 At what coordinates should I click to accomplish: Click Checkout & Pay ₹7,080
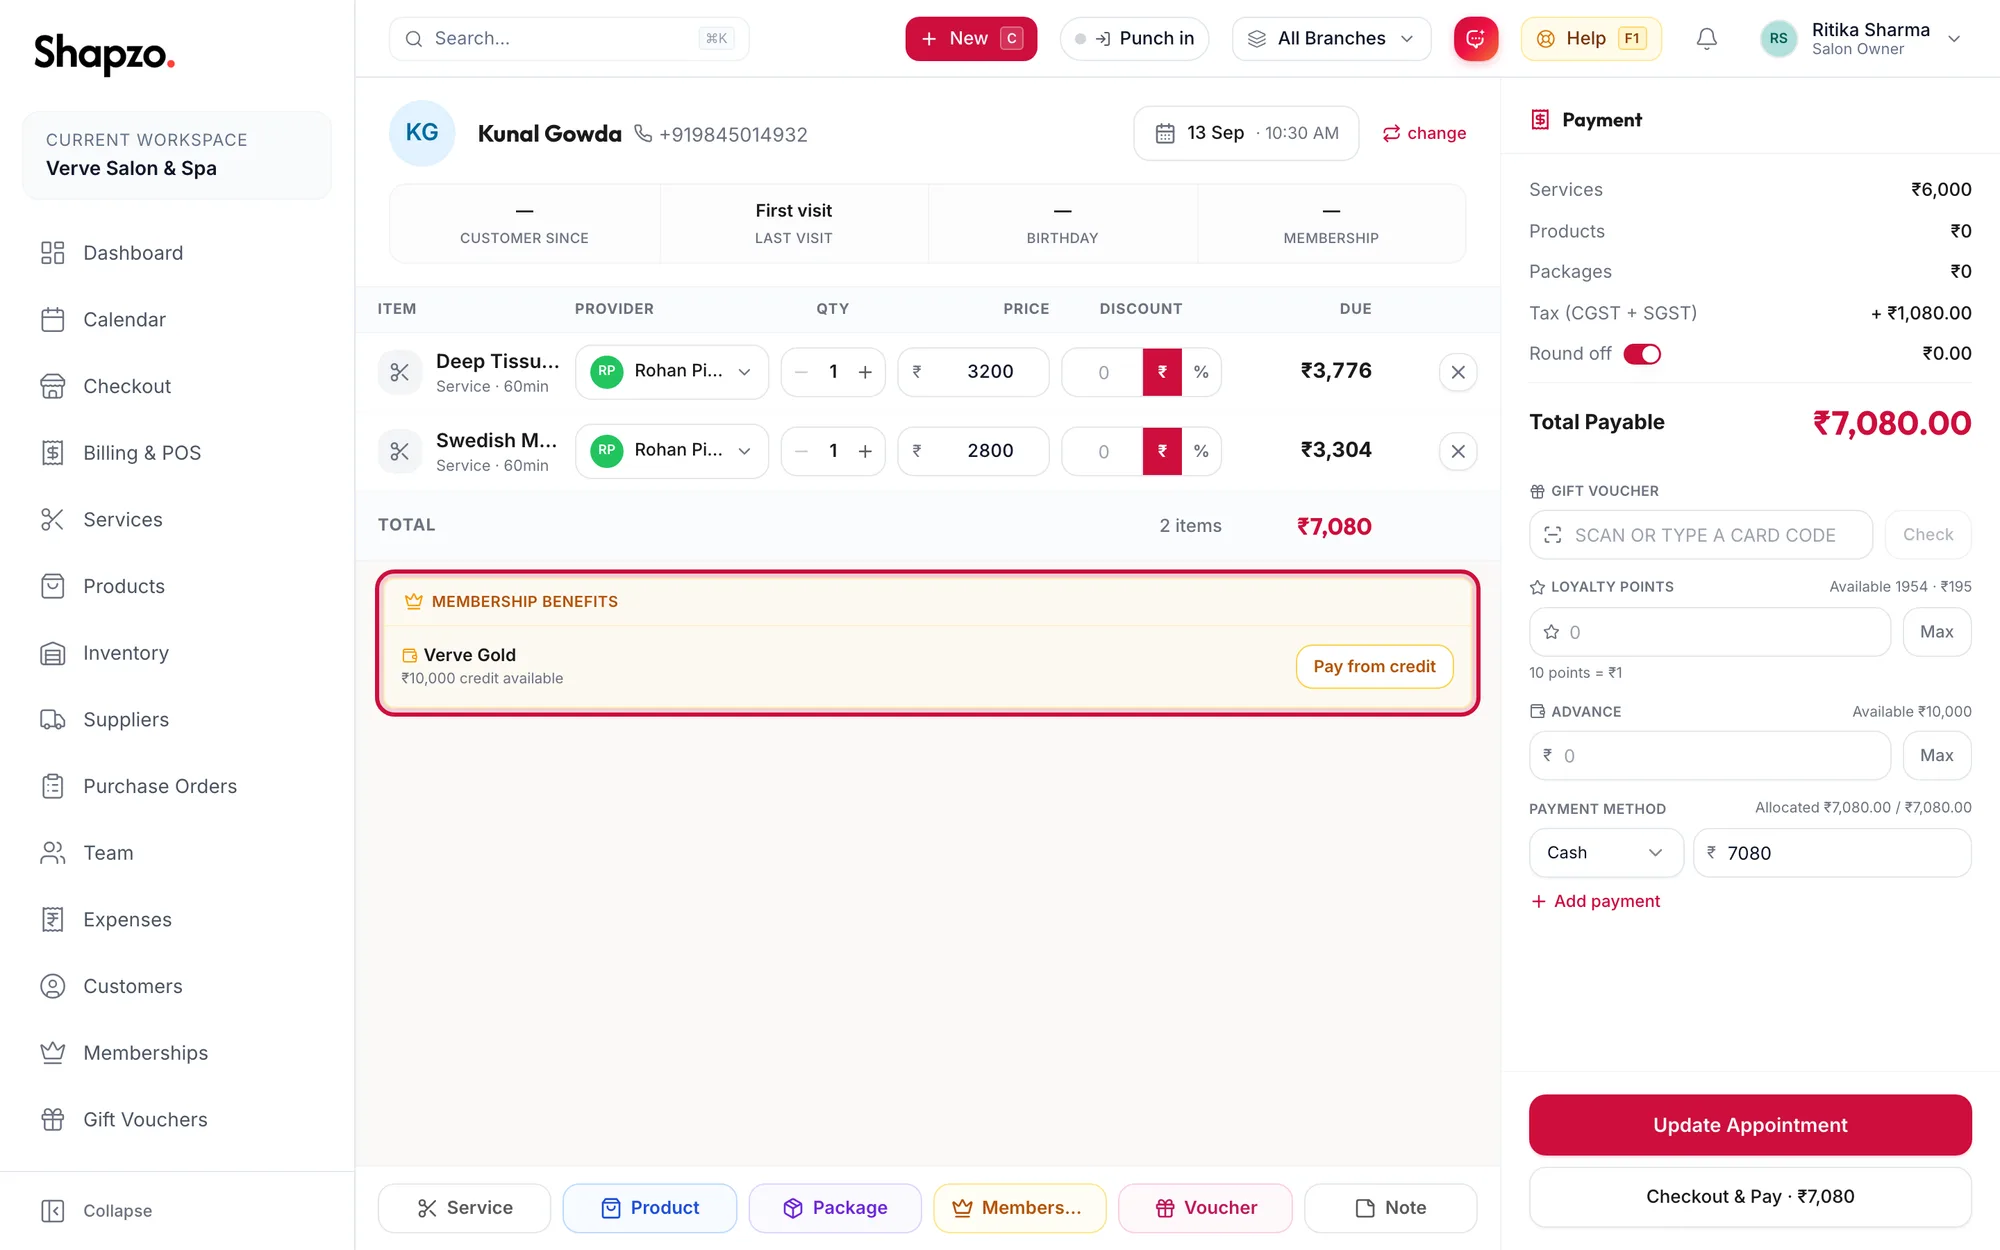point(1750,1197)
